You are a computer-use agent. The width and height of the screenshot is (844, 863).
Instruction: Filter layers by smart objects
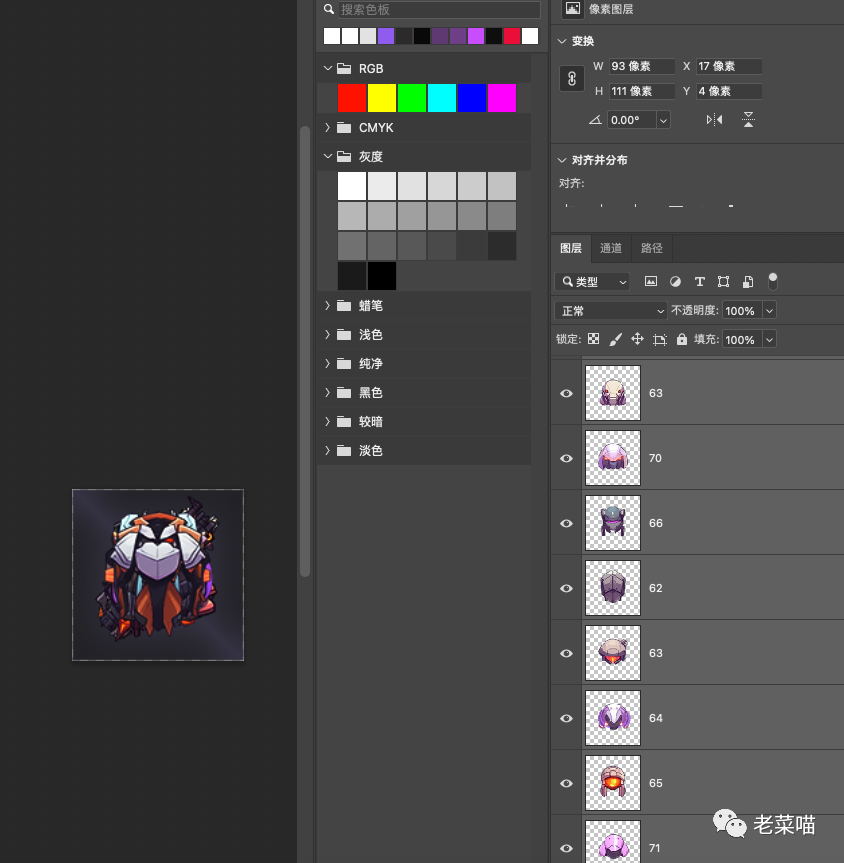748,282
